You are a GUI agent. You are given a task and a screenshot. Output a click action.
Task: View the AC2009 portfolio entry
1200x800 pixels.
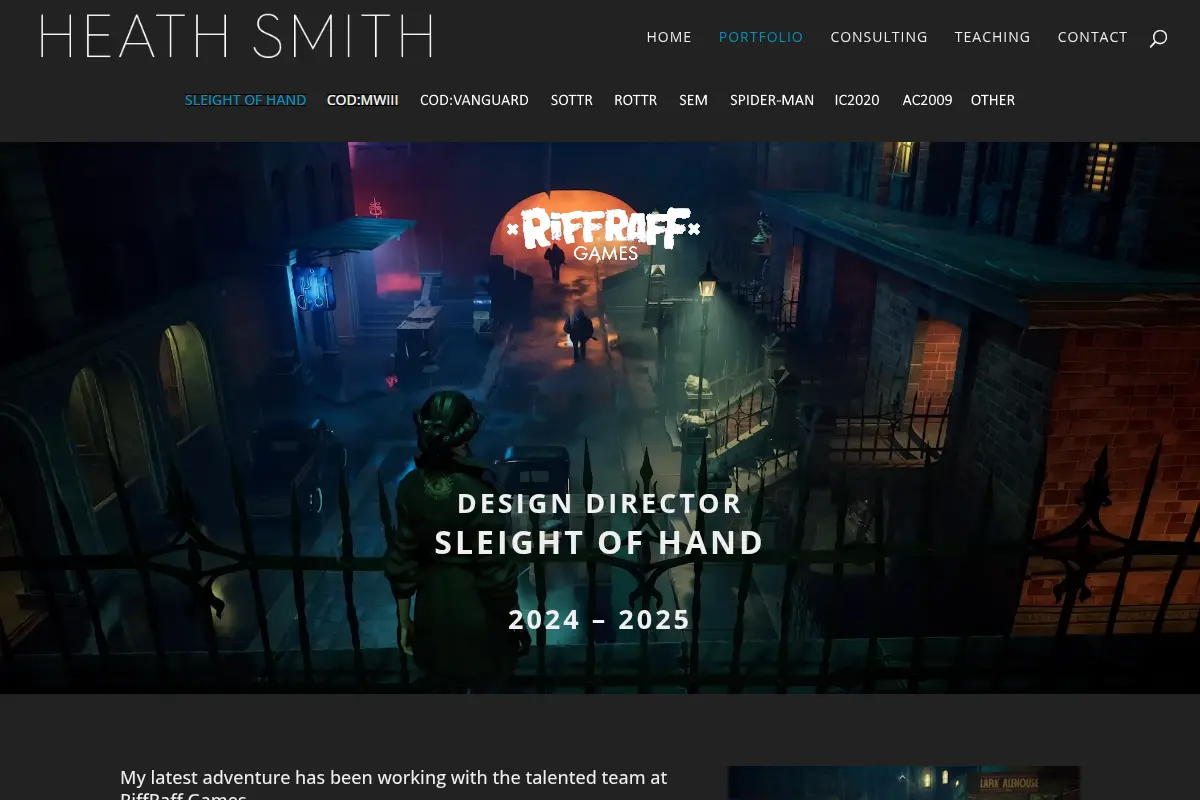click(927, 100)
